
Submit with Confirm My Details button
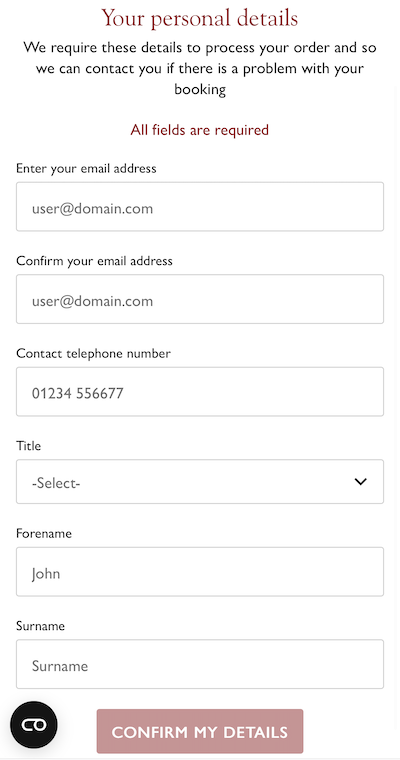point(200,731)
